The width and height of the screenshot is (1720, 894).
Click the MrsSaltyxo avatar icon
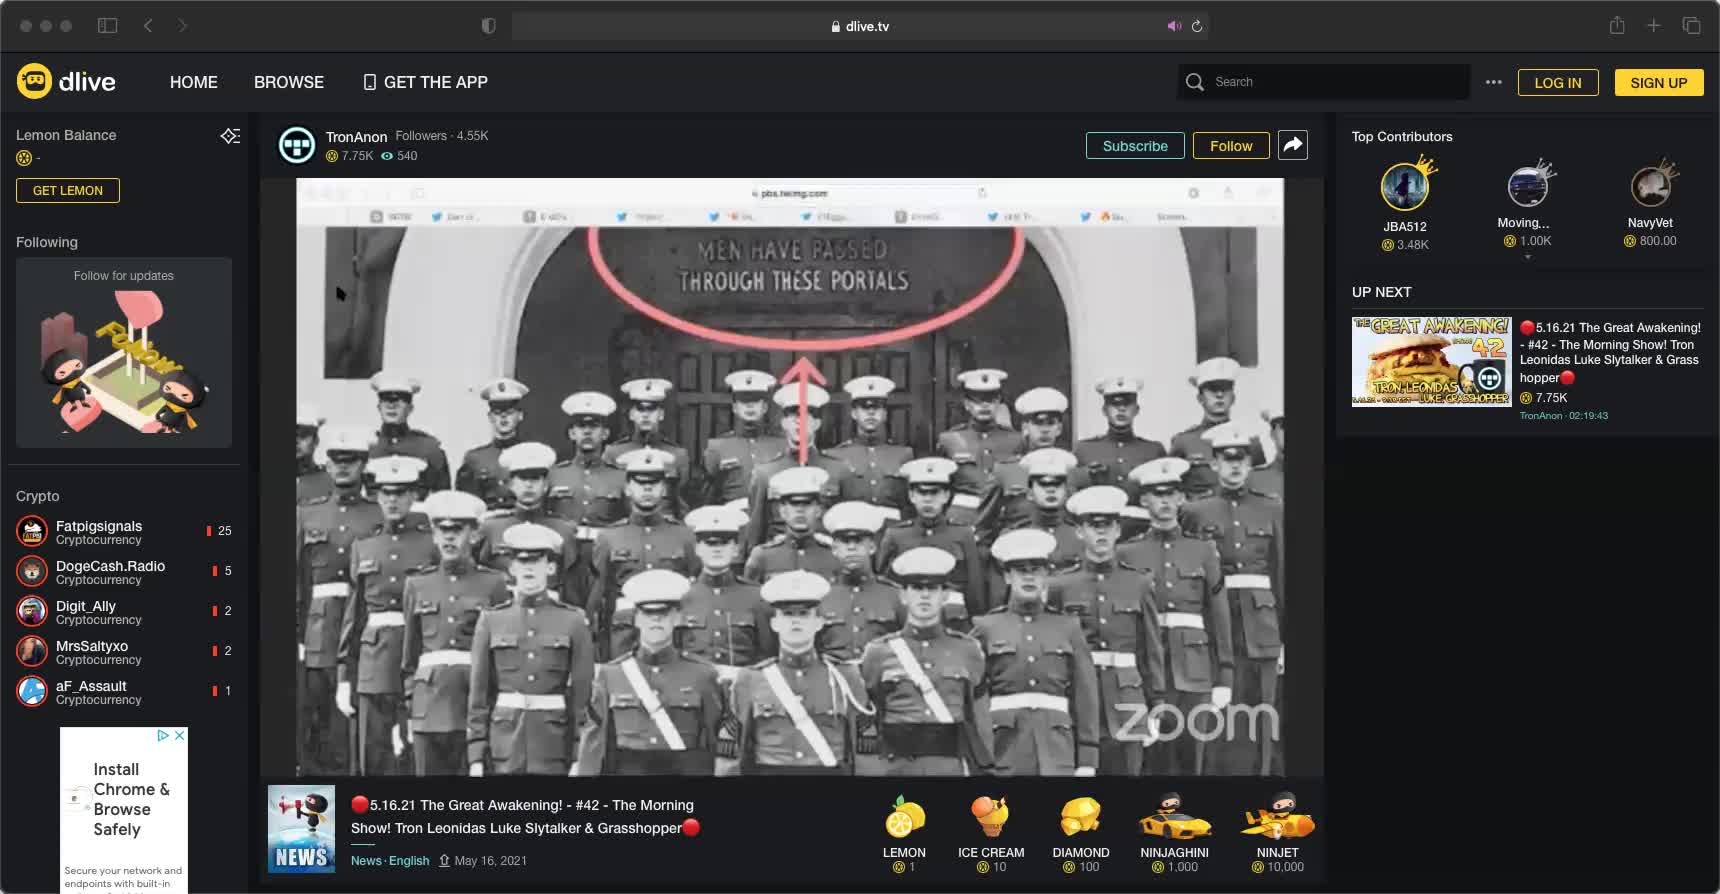(32, 651)
